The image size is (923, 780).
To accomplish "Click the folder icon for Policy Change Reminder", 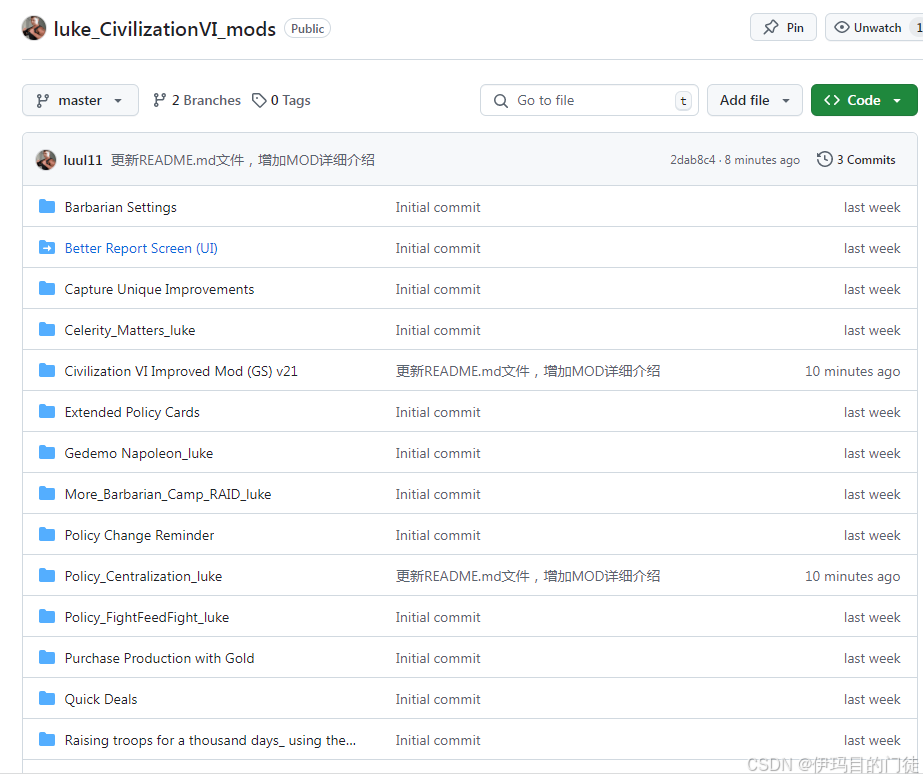I will coord(47,535).
